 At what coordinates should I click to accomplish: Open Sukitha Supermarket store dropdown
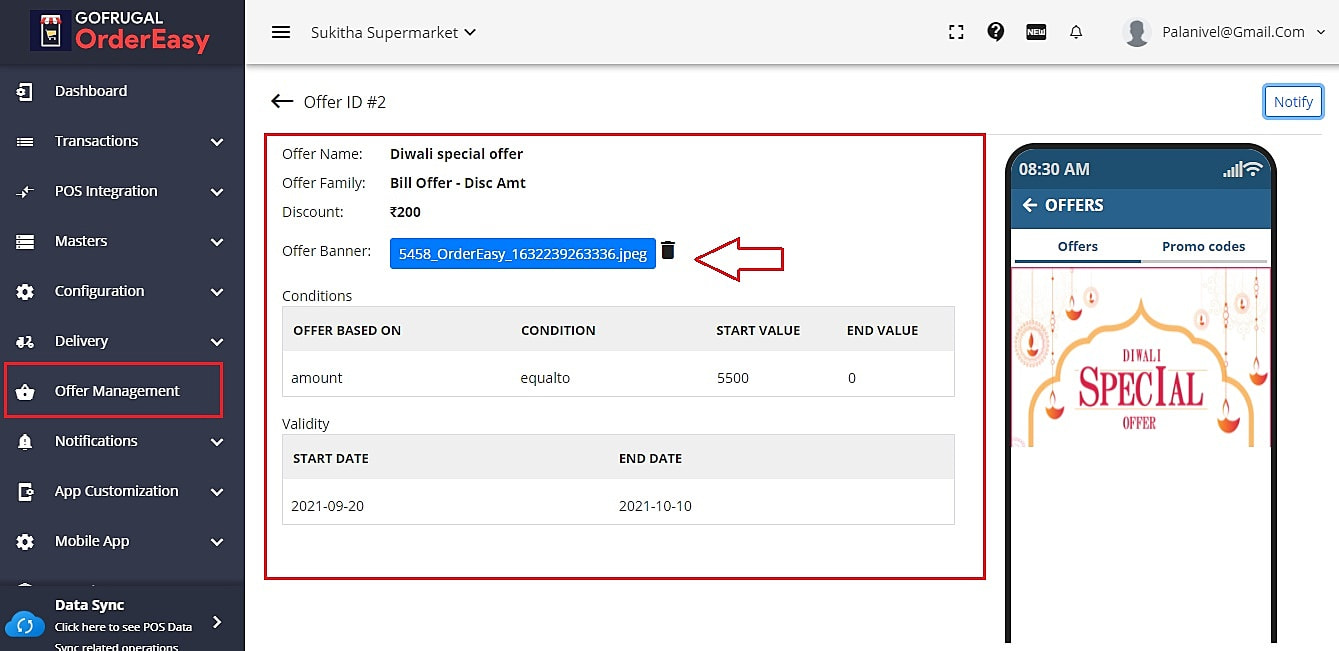[393, 32]
